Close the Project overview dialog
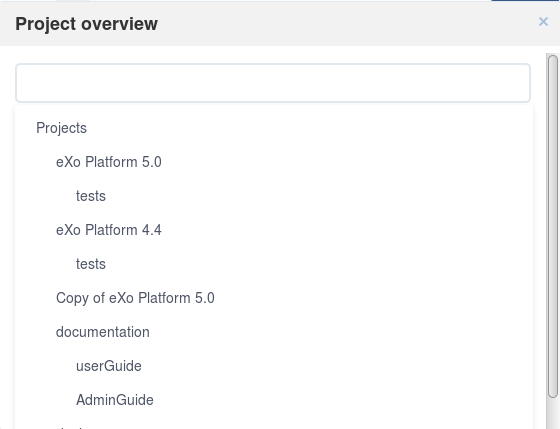The width and height of the screenshot is (560, 429). [x=543, y=22]
